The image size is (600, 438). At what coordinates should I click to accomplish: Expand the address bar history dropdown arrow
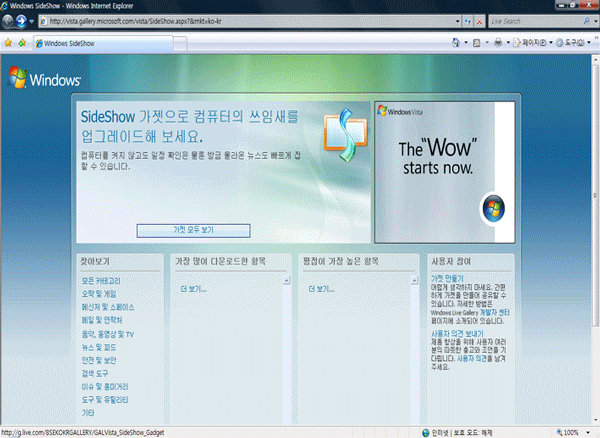click(x=458, y=21)
